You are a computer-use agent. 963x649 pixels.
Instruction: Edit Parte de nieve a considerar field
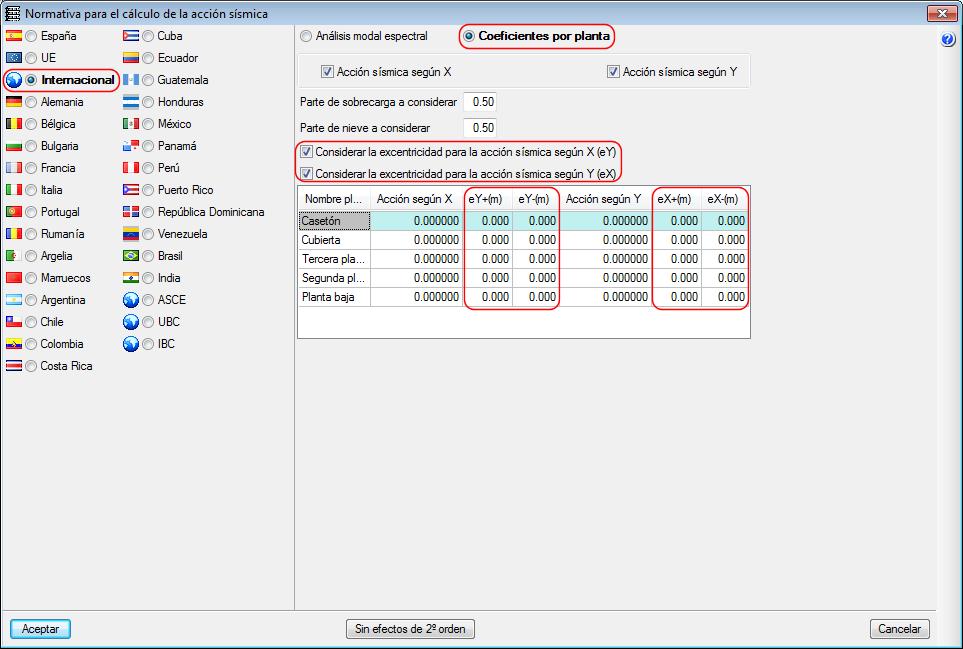tap(480, 128)
